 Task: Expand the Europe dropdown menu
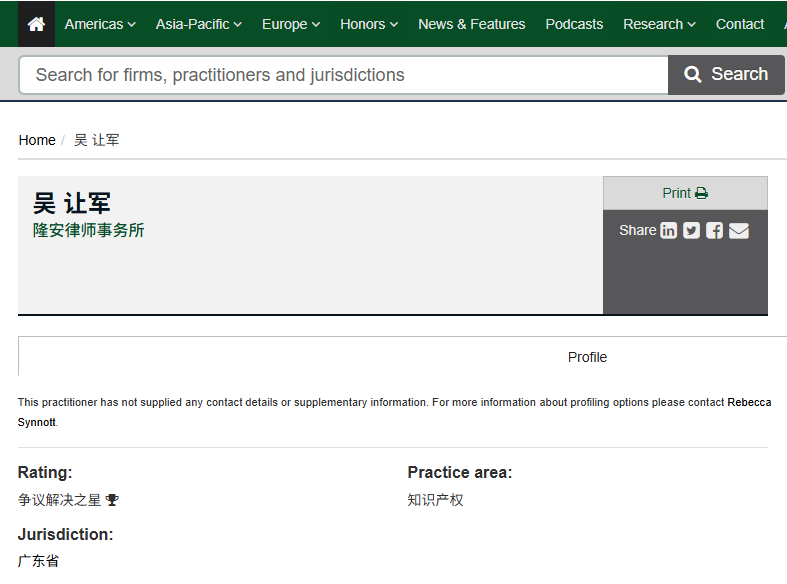coord(291,24)
